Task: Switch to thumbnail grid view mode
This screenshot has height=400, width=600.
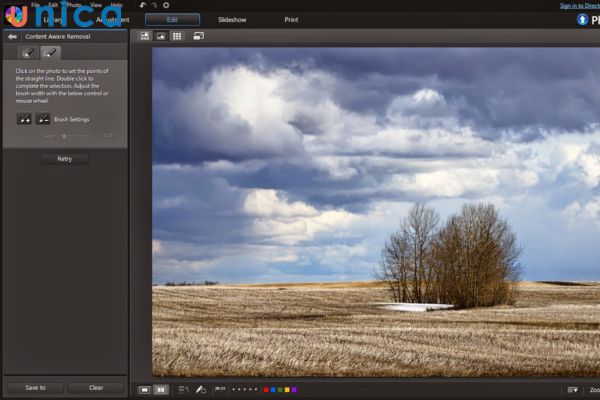Action: tap(177, 36)
